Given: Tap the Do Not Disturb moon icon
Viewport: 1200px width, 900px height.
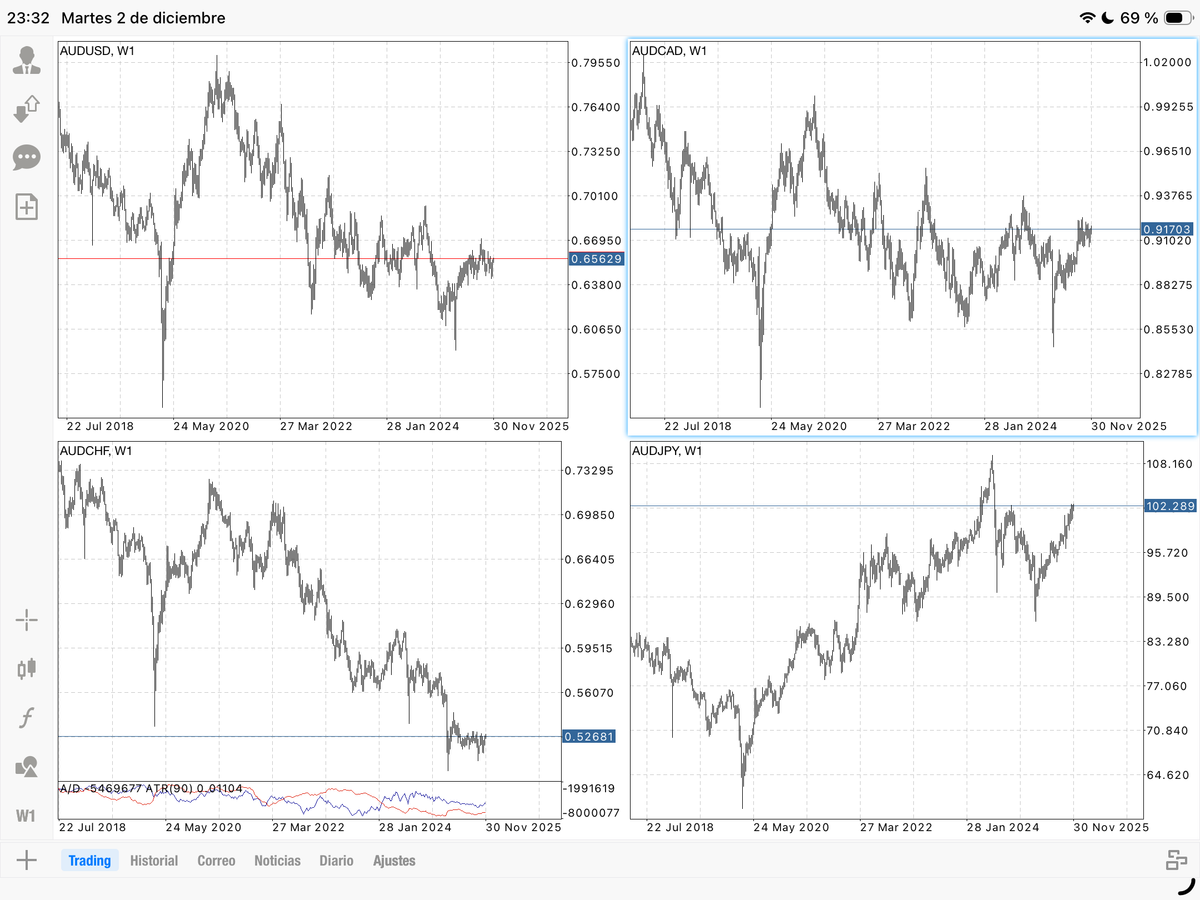Looking at the screenshot, I should click(x=1108, y=18).
